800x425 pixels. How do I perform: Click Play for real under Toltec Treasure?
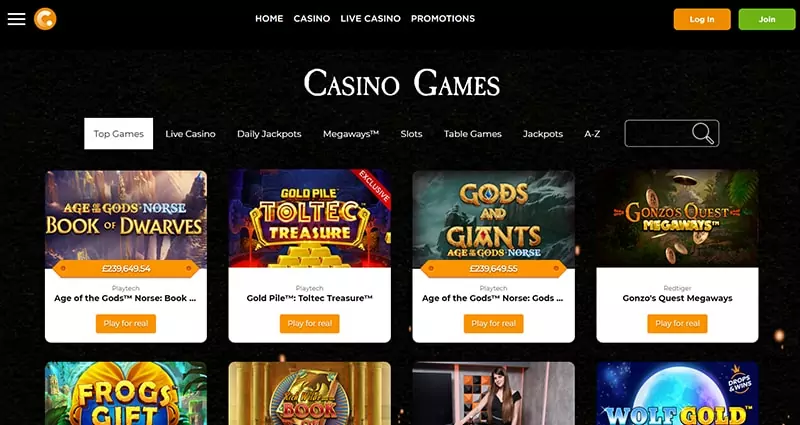[310, 323]
